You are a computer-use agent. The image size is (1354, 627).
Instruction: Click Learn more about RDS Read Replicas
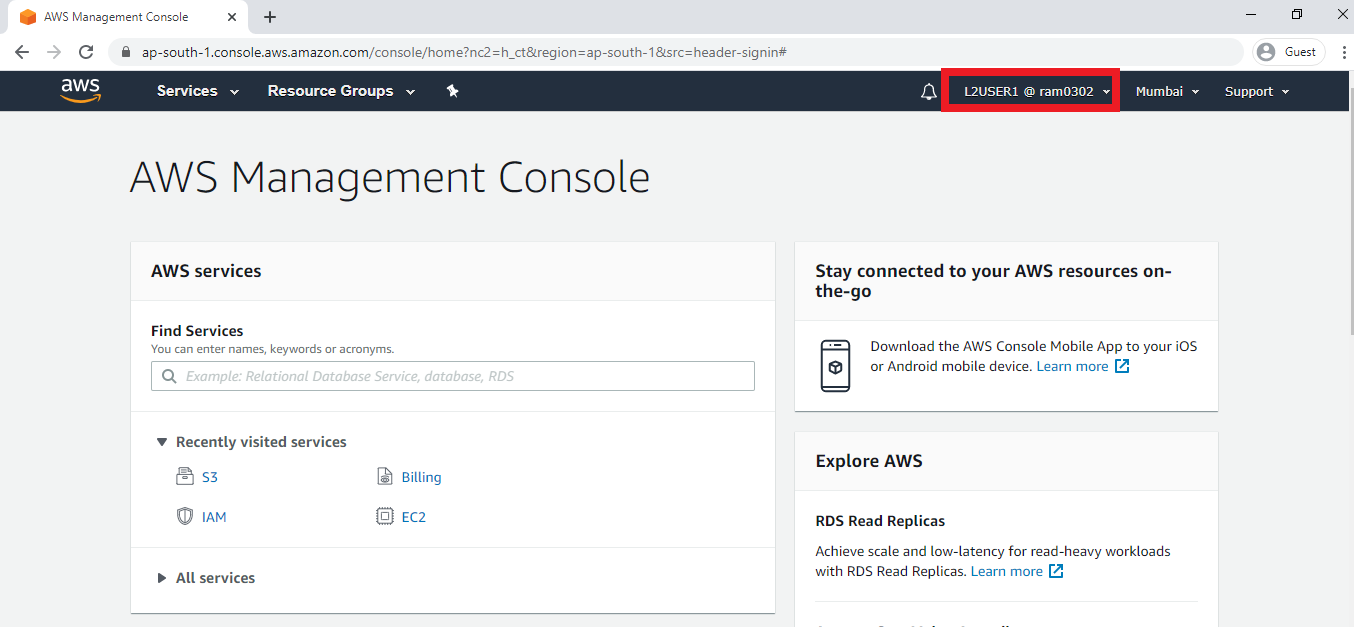1006,571
